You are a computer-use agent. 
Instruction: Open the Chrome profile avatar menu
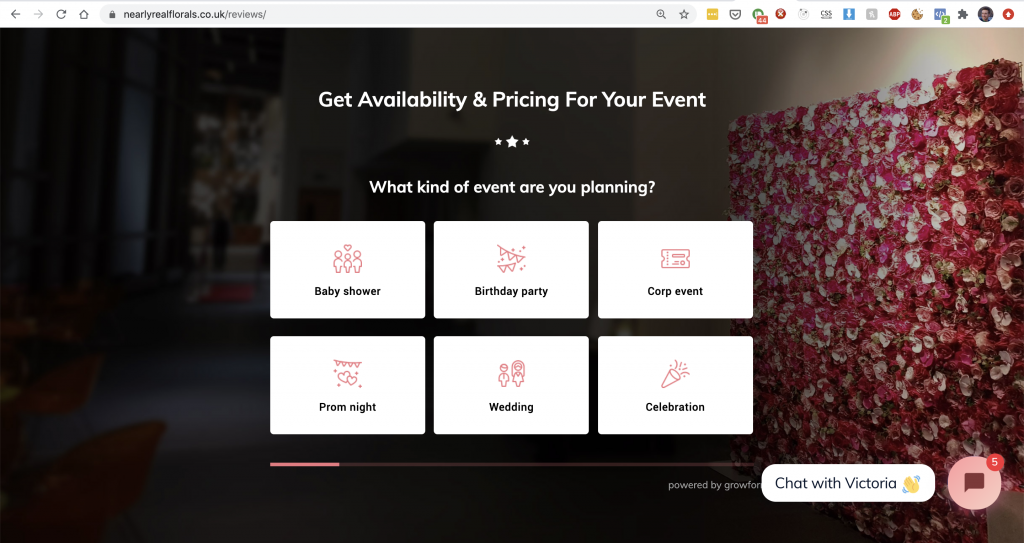pos(986,14)
